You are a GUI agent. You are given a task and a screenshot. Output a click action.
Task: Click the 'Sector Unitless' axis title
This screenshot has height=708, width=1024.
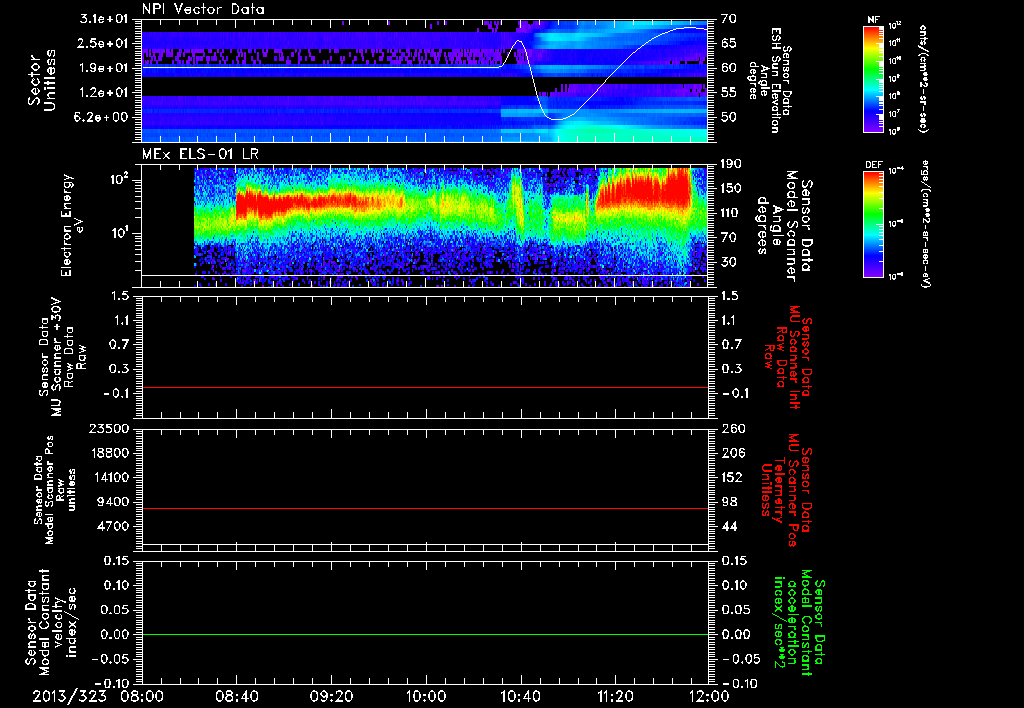42,80
